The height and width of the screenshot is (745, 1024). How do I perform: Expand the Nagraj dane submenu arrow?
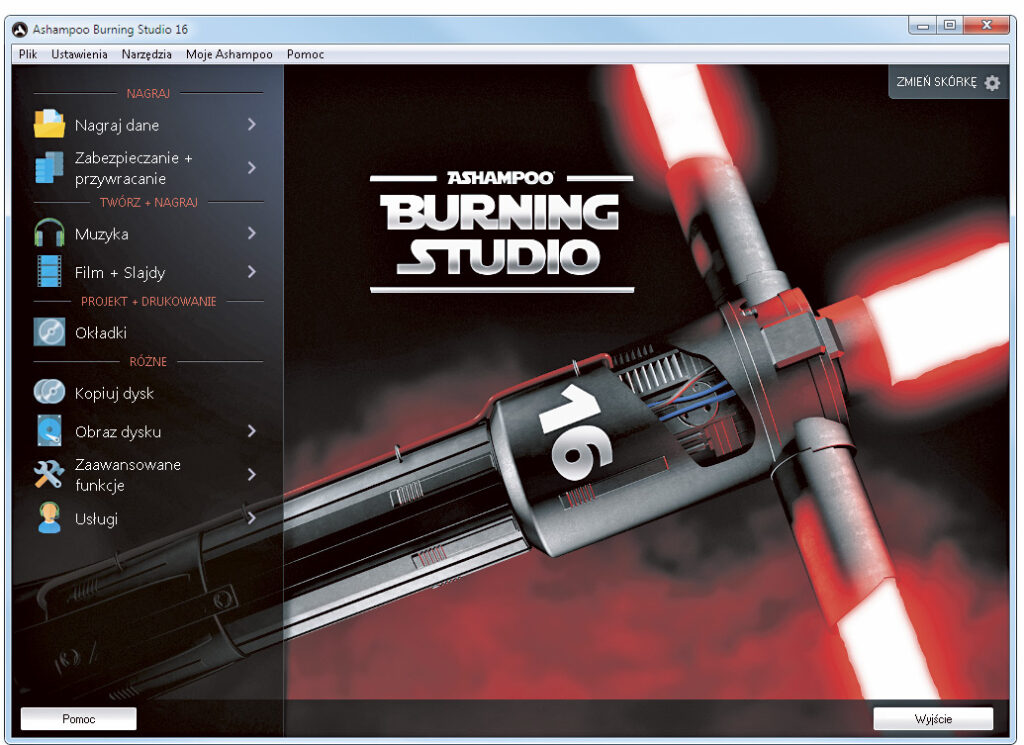coord(252,125)
